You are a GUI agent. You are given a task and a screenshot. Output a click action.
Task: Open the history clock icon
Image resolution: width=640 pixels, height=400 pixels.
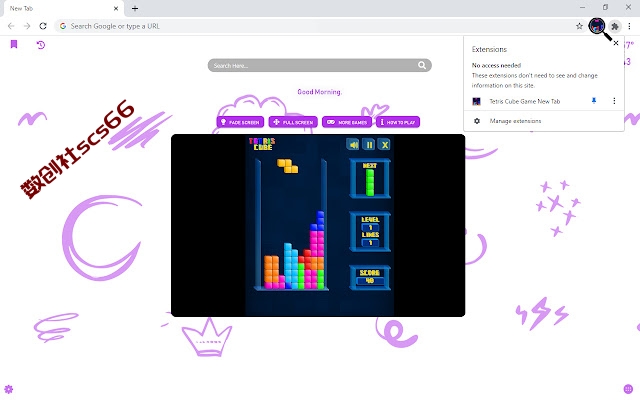coord(40,44)
